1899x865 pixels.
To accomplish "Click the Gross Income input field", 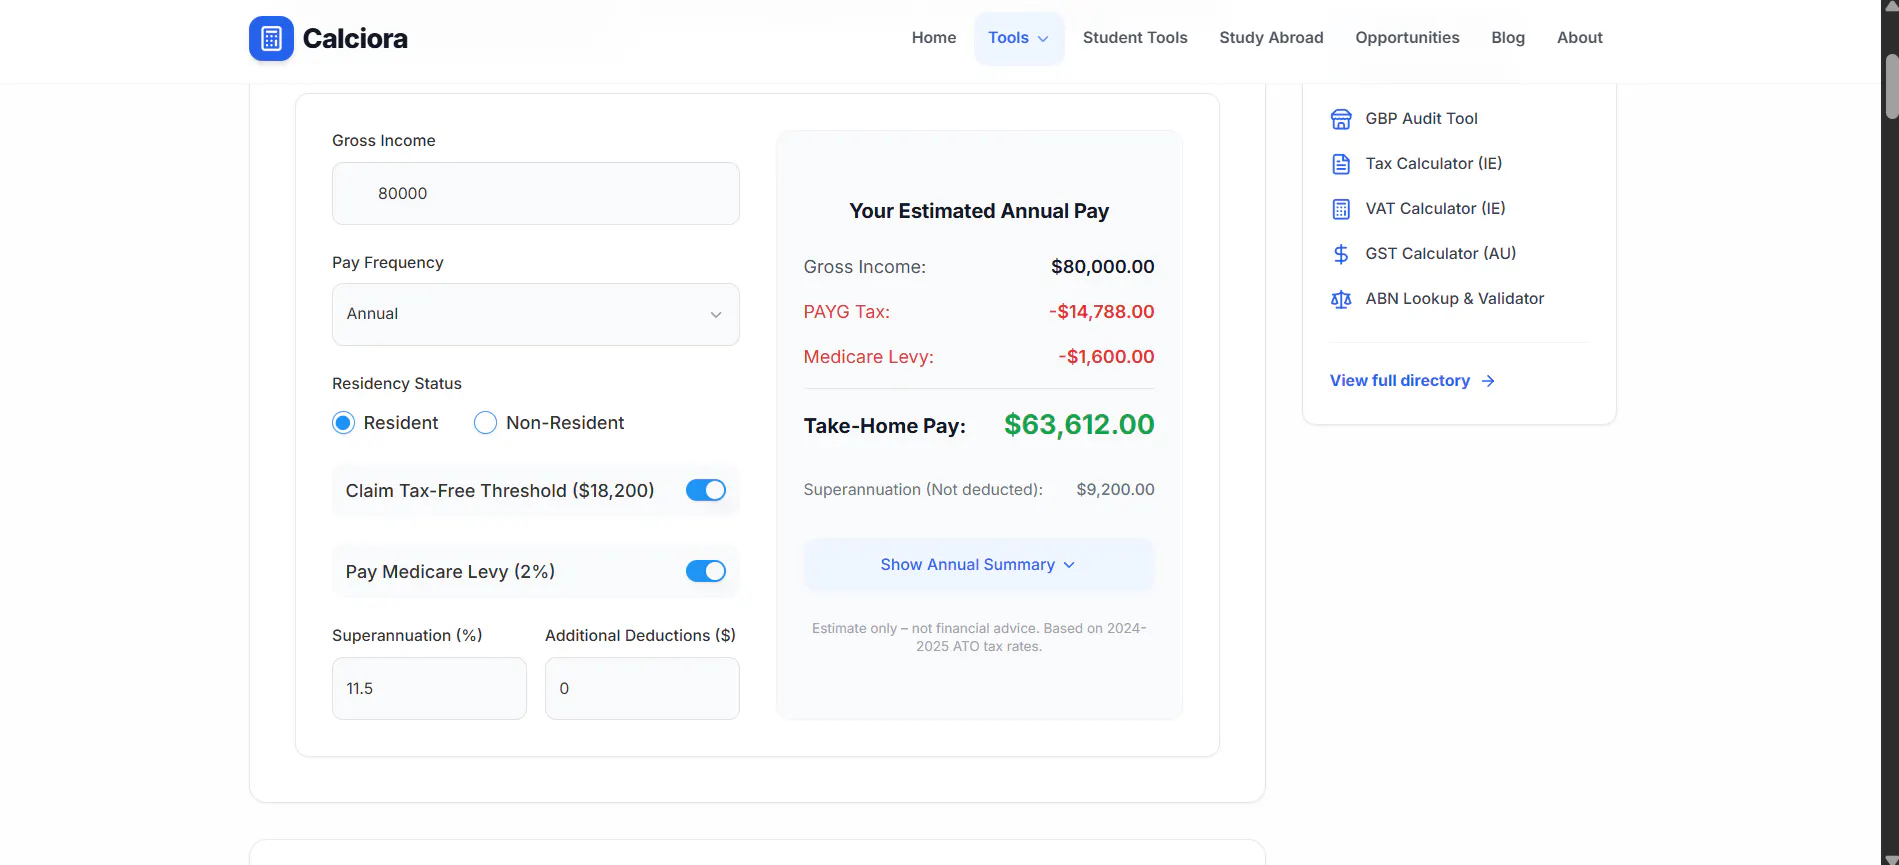I will pyautogui.click(x=536, y=194).
